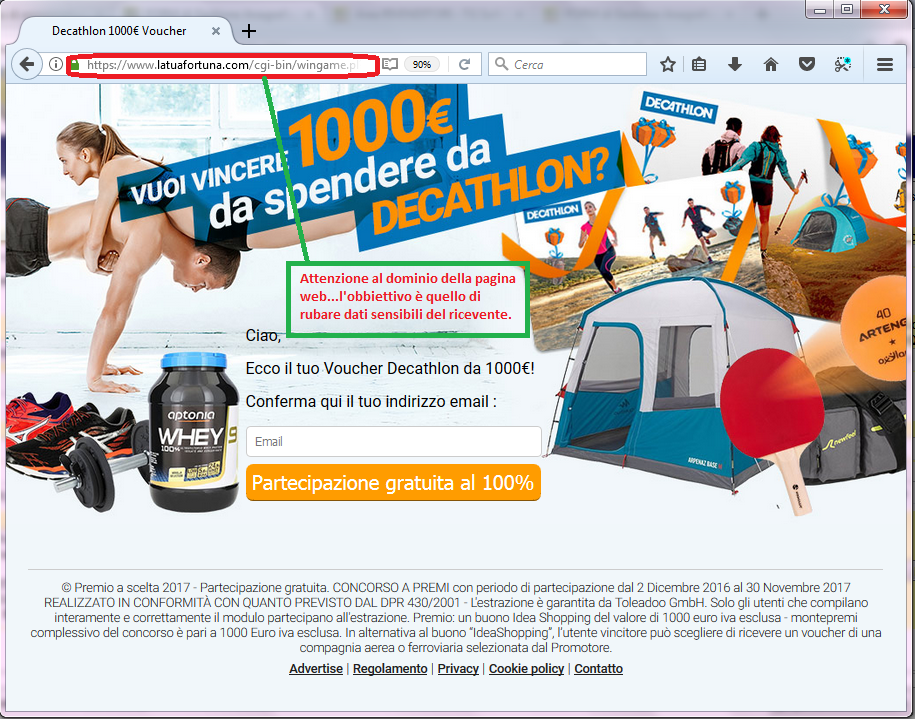Open the Cookie policy link
915x719 pixels.
click(x=526, y=669)
